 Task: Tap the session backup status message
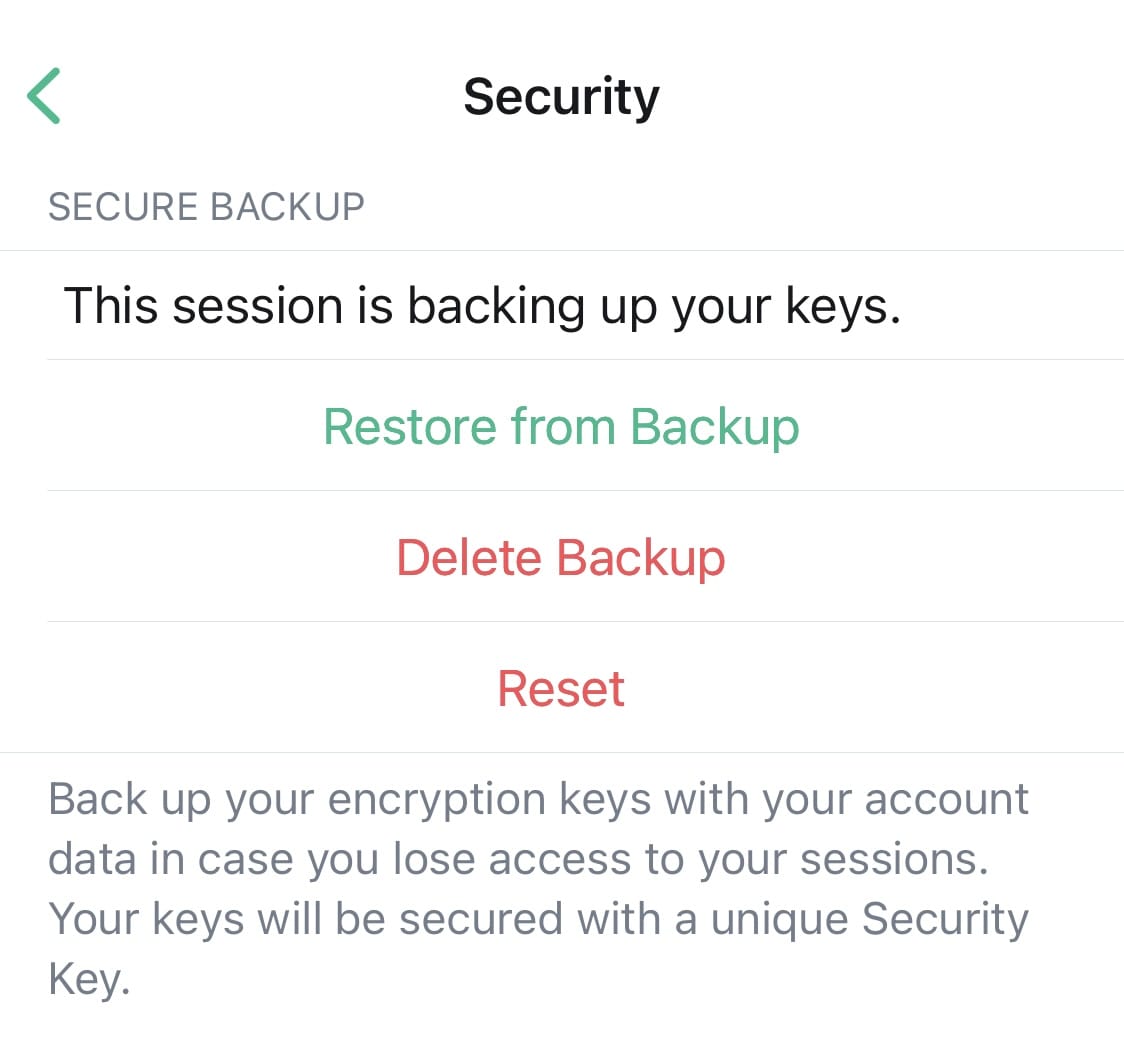[482, 305]
